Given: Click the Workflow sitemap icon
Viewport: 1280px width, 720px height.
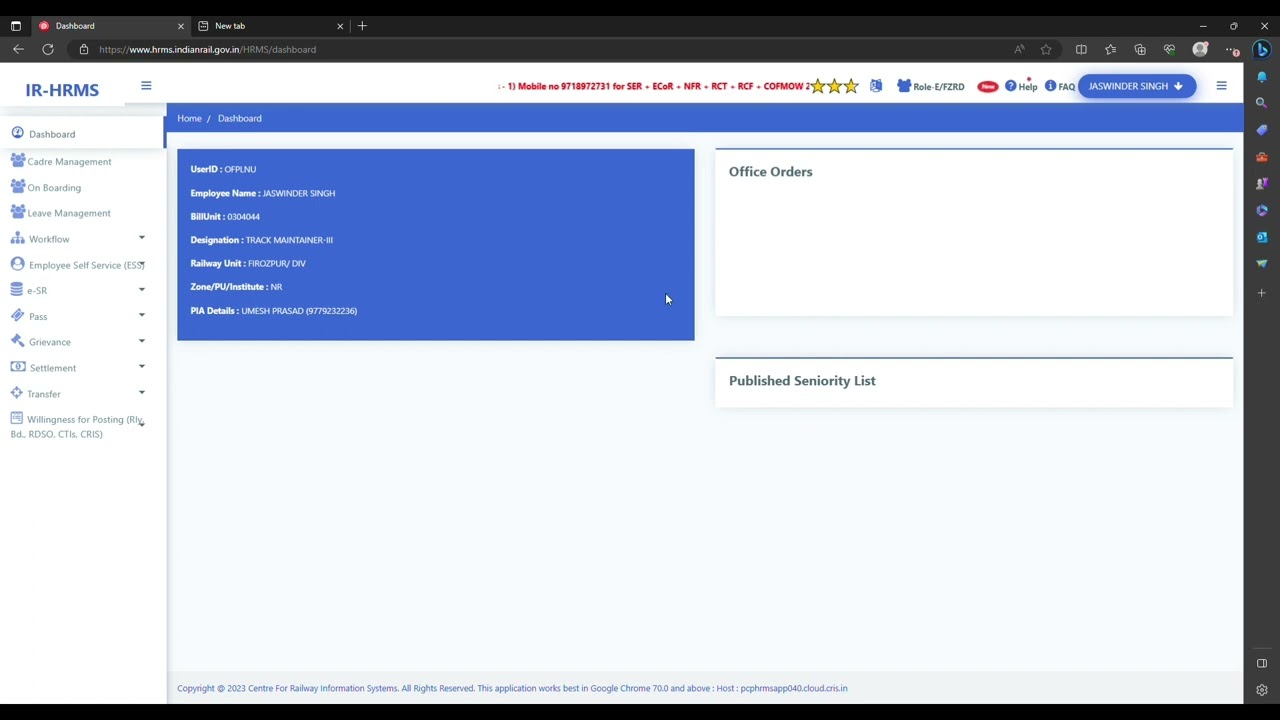Looking at the screenshot, I should 17,238.
